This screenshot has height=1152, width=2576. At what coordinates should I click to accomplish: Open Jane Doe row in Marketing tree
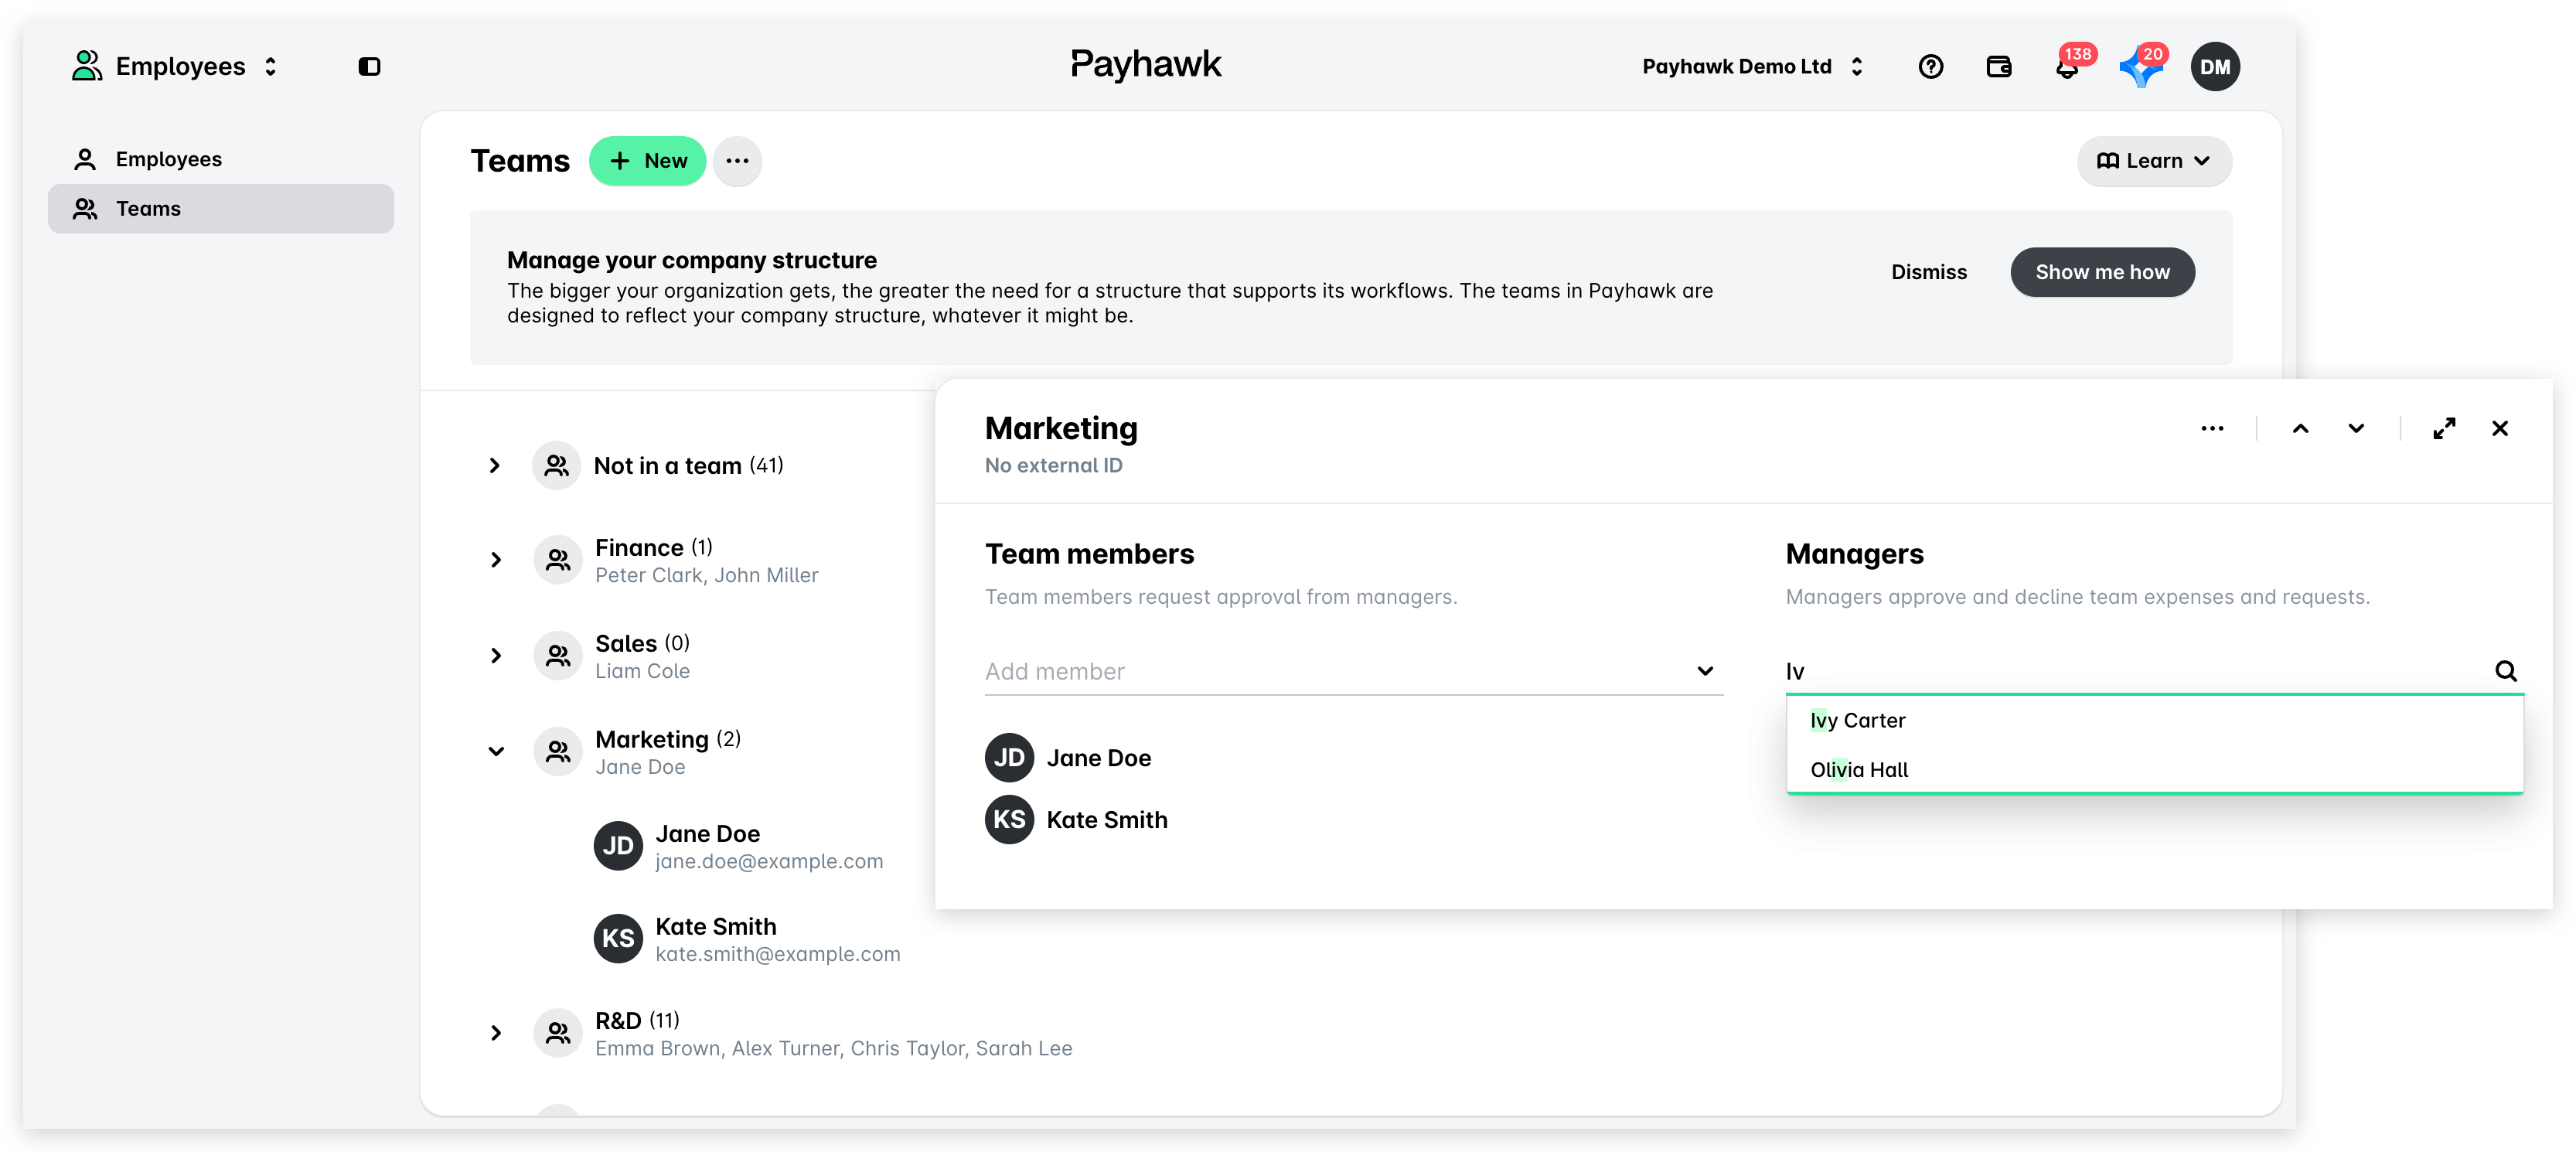click(739, 847)
